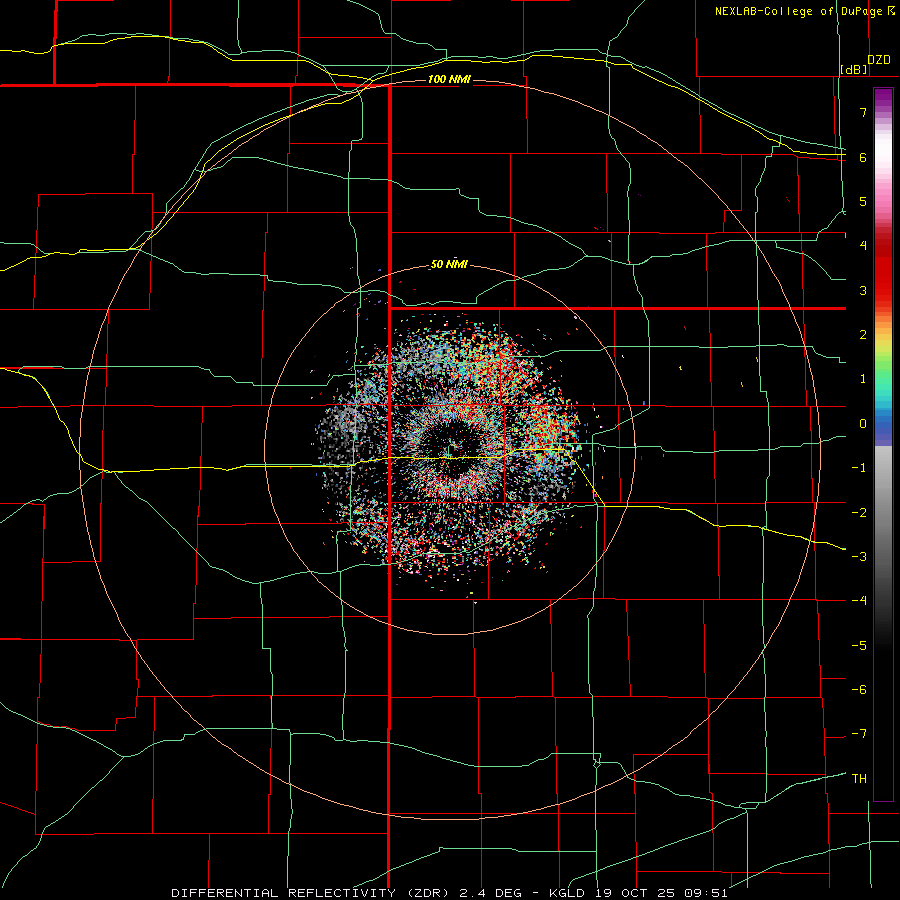Viewport: 900px width, 900px height.
Task: Click the 7 value on the color scale
Action: 863,112
